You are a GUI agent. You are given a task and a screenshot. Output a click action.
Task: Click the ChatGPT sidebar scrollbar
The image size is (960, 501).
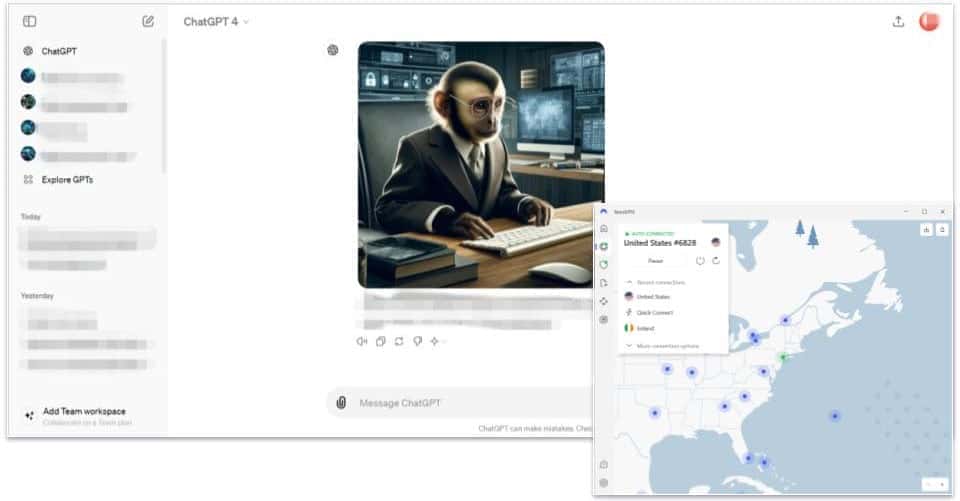point(164,105)
